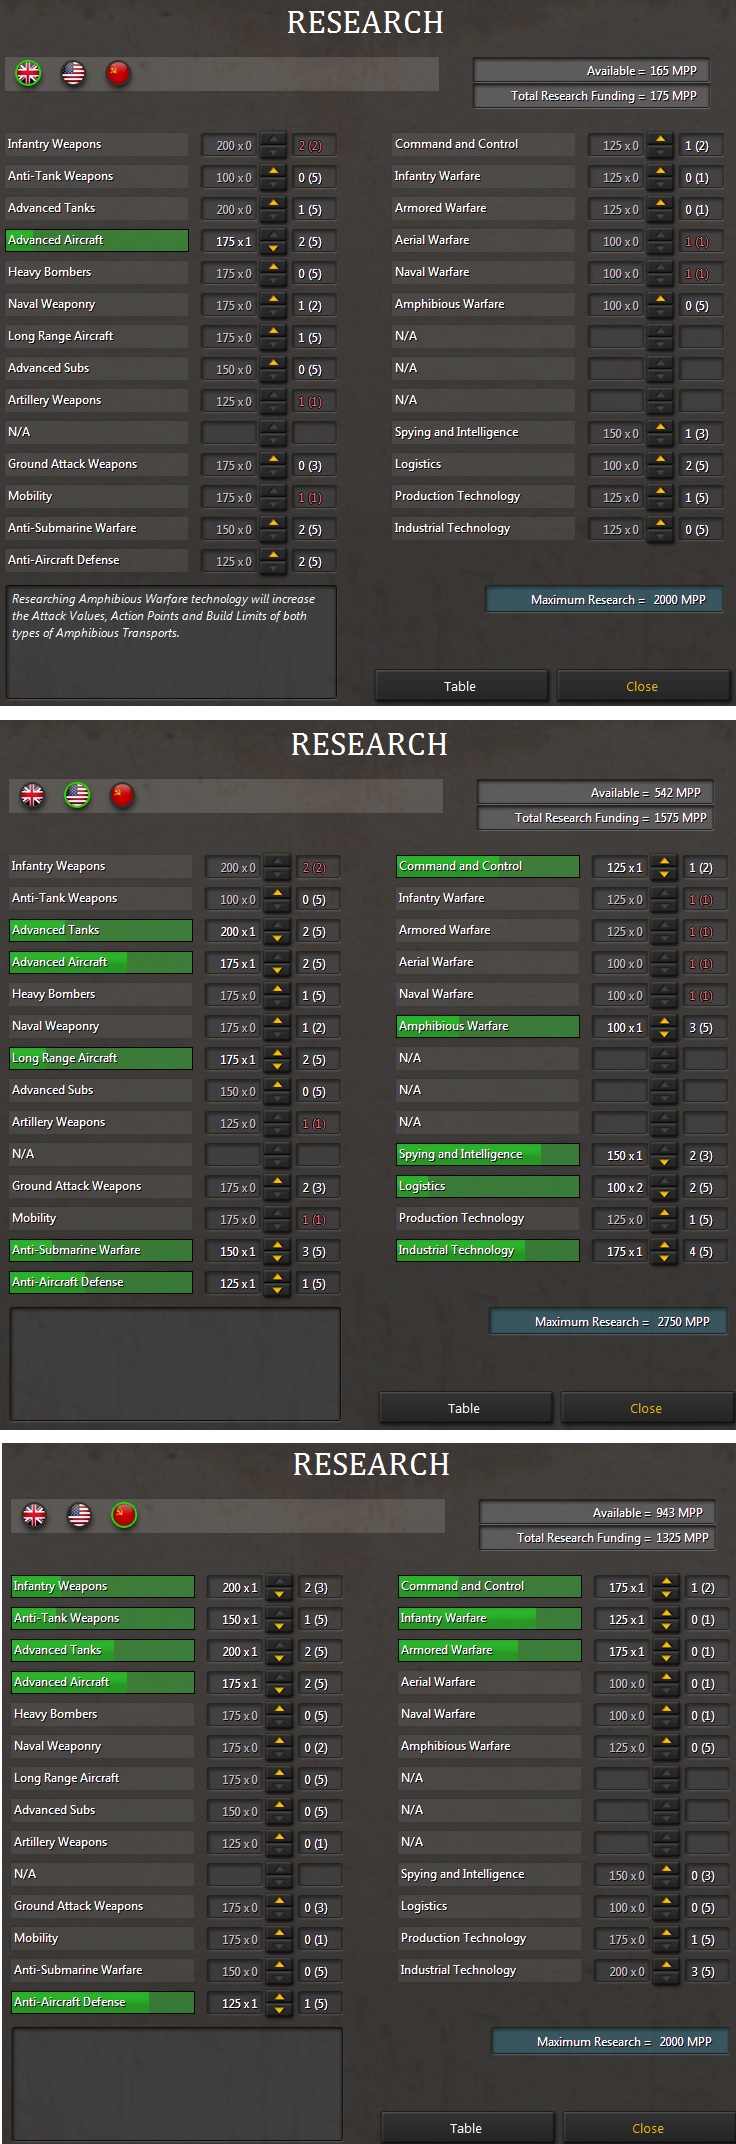Increase Spying and Intelligence funding in the 165 MPP screen
Viewport: 736px width, 2144px height.
pyautogui.click(x=660, y=427)
